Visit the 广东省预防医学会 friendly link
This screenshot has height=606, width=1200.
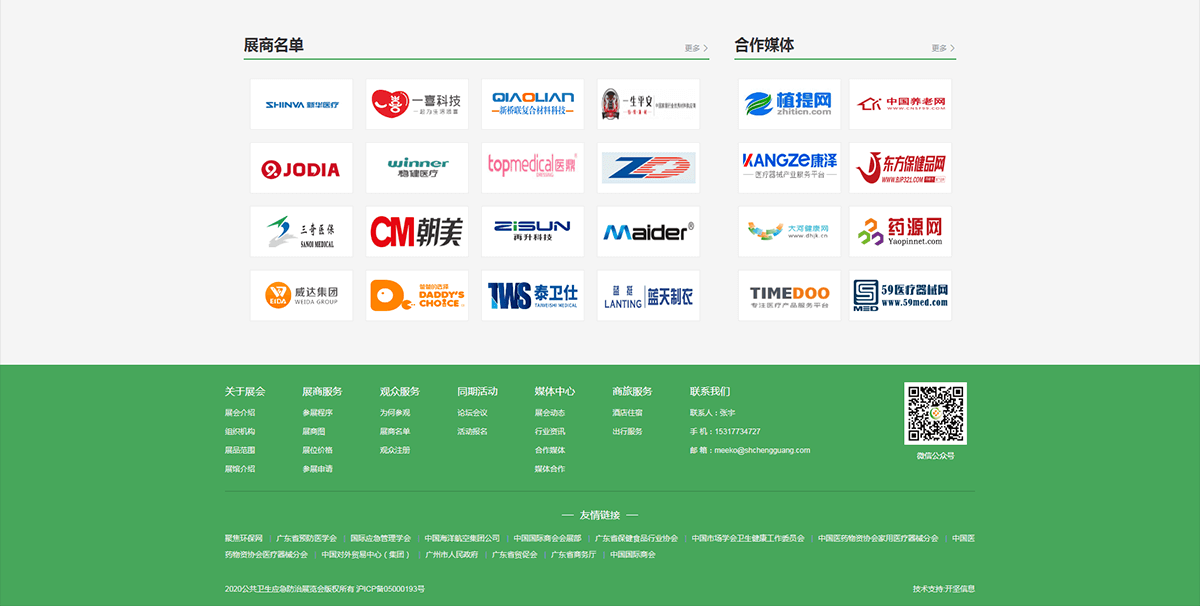(307, 538)
